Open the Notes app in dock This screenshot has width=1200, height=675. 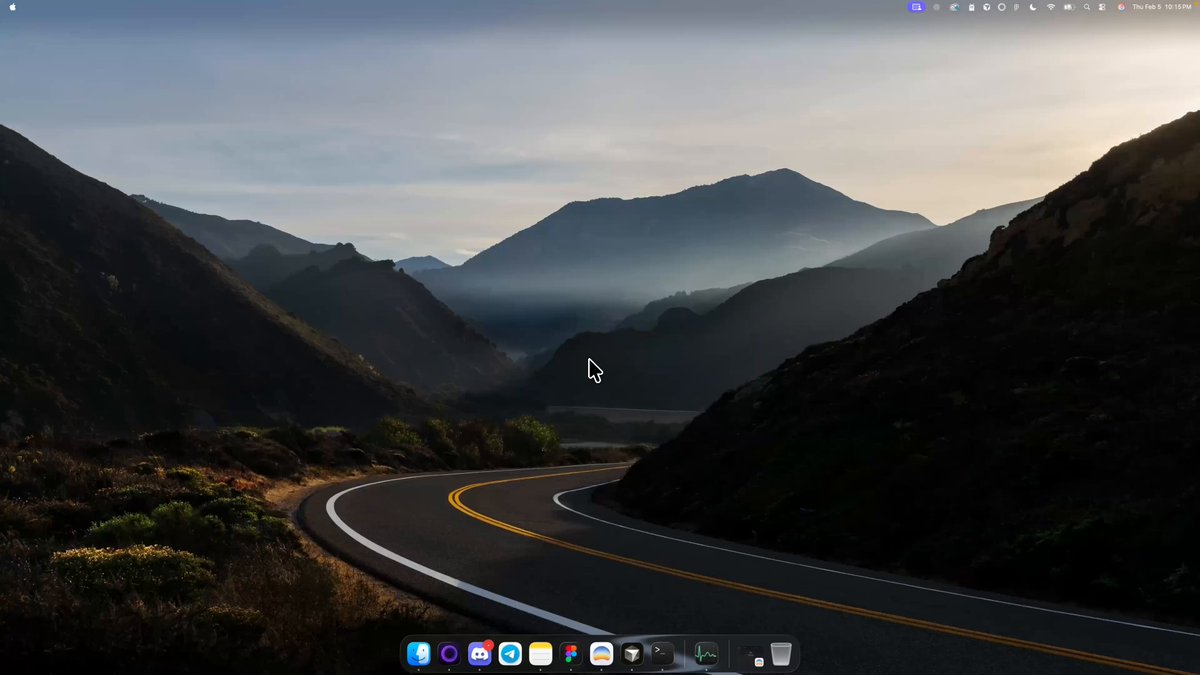541,654
